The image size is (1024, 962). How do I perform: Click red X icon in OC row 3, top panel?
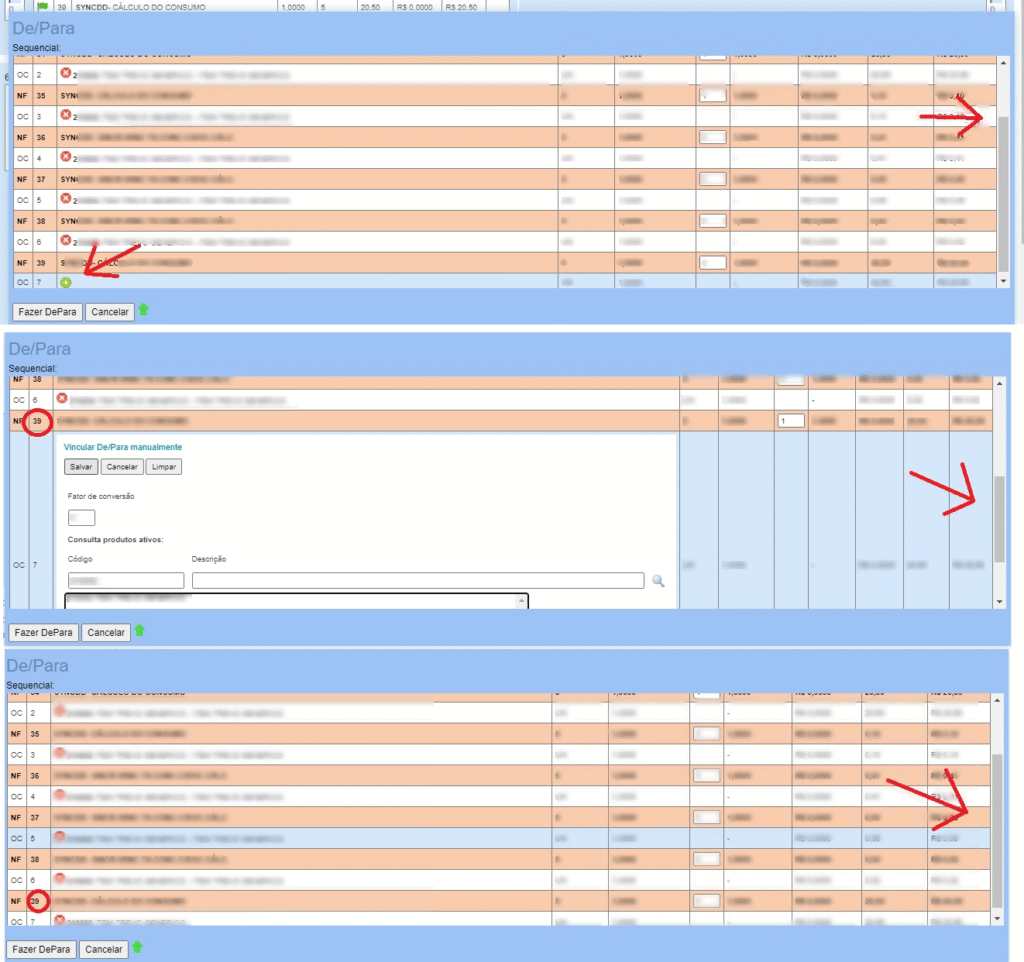tap(66, 116)
